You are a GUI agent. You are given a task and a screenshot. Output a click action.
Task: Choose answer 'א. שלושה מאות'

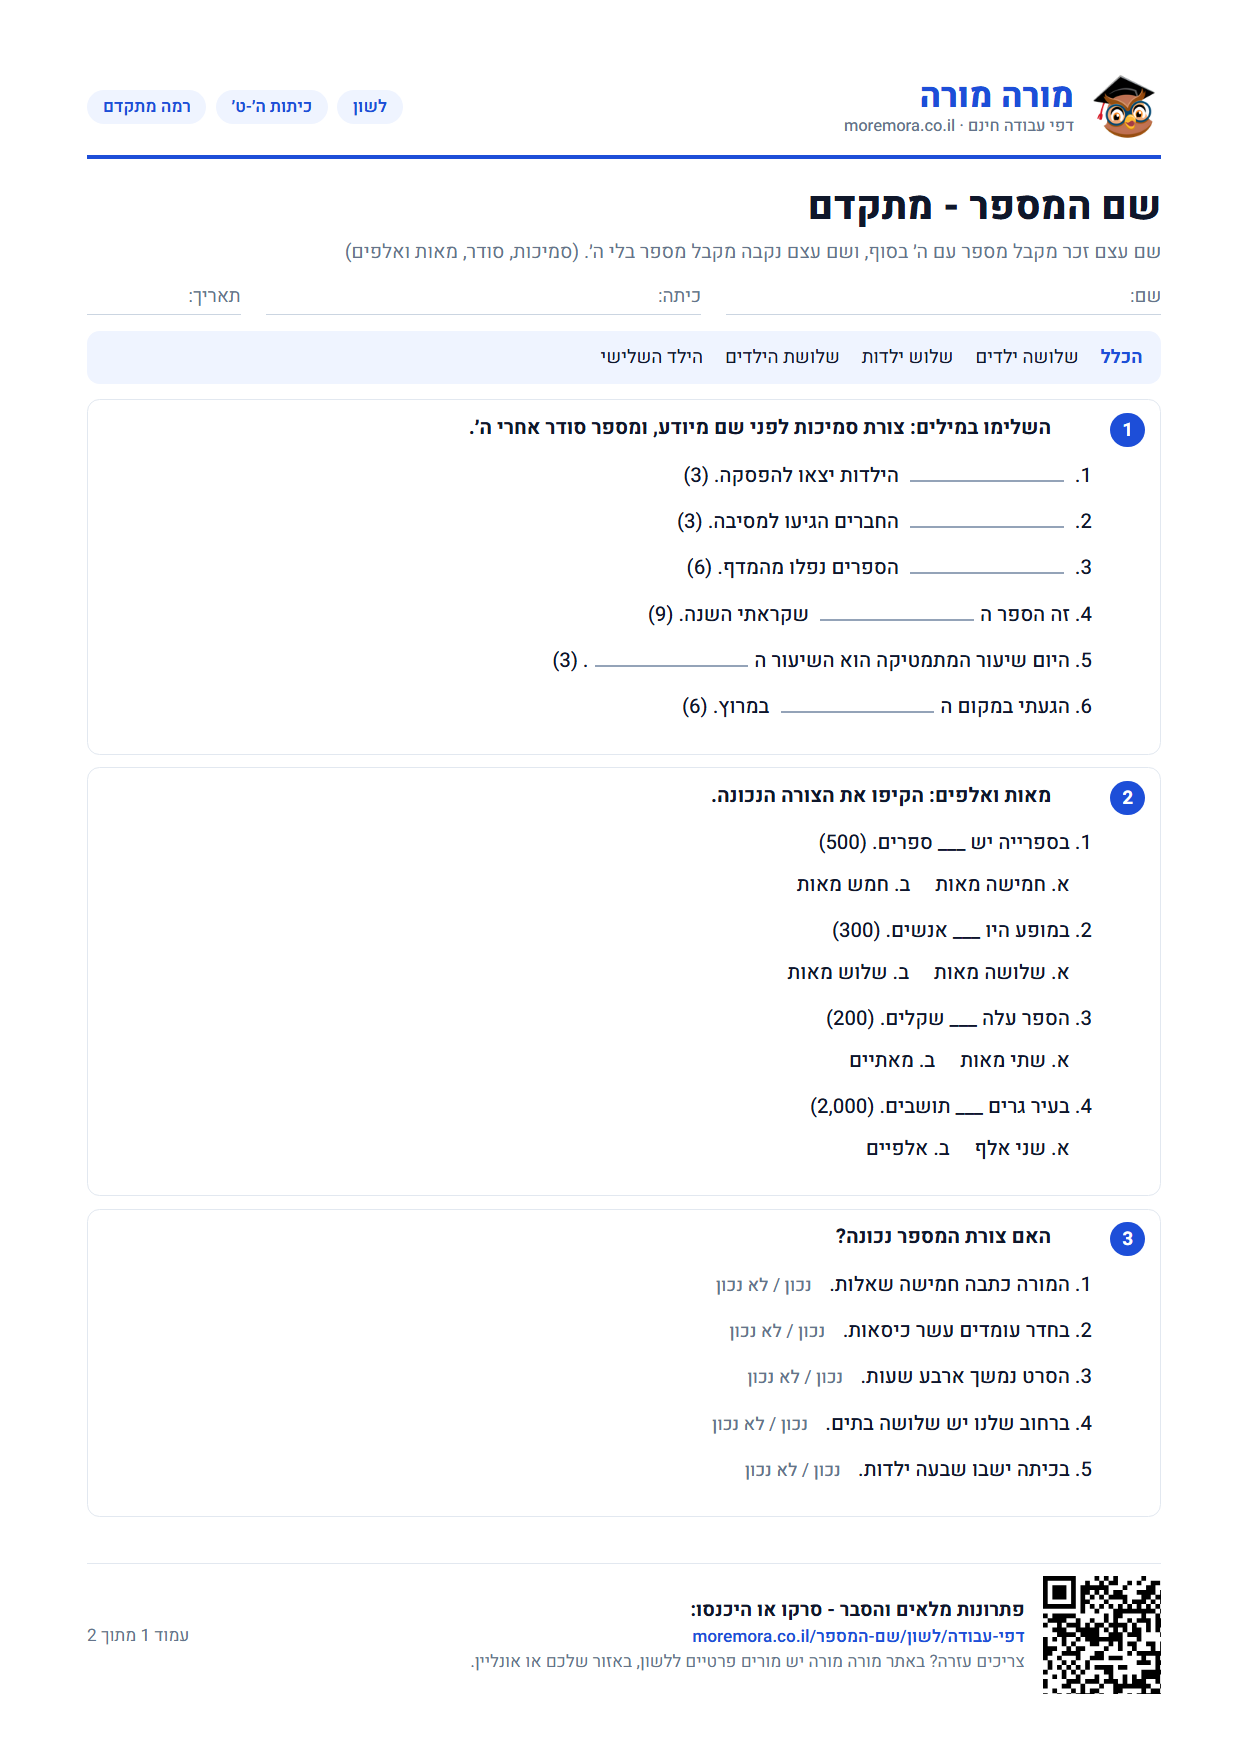pyautogui.click(x=1002, y=973)
